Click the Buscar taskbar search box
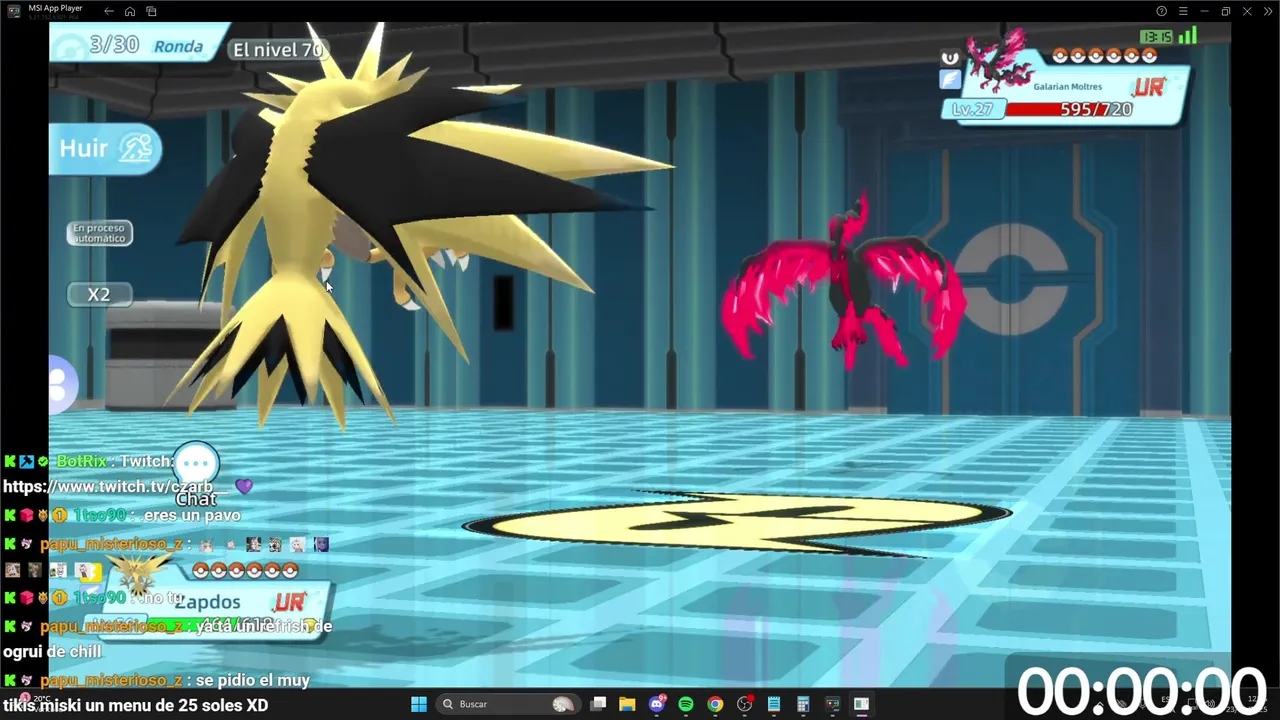This screenshot has width=1280, height=720. 509,704
